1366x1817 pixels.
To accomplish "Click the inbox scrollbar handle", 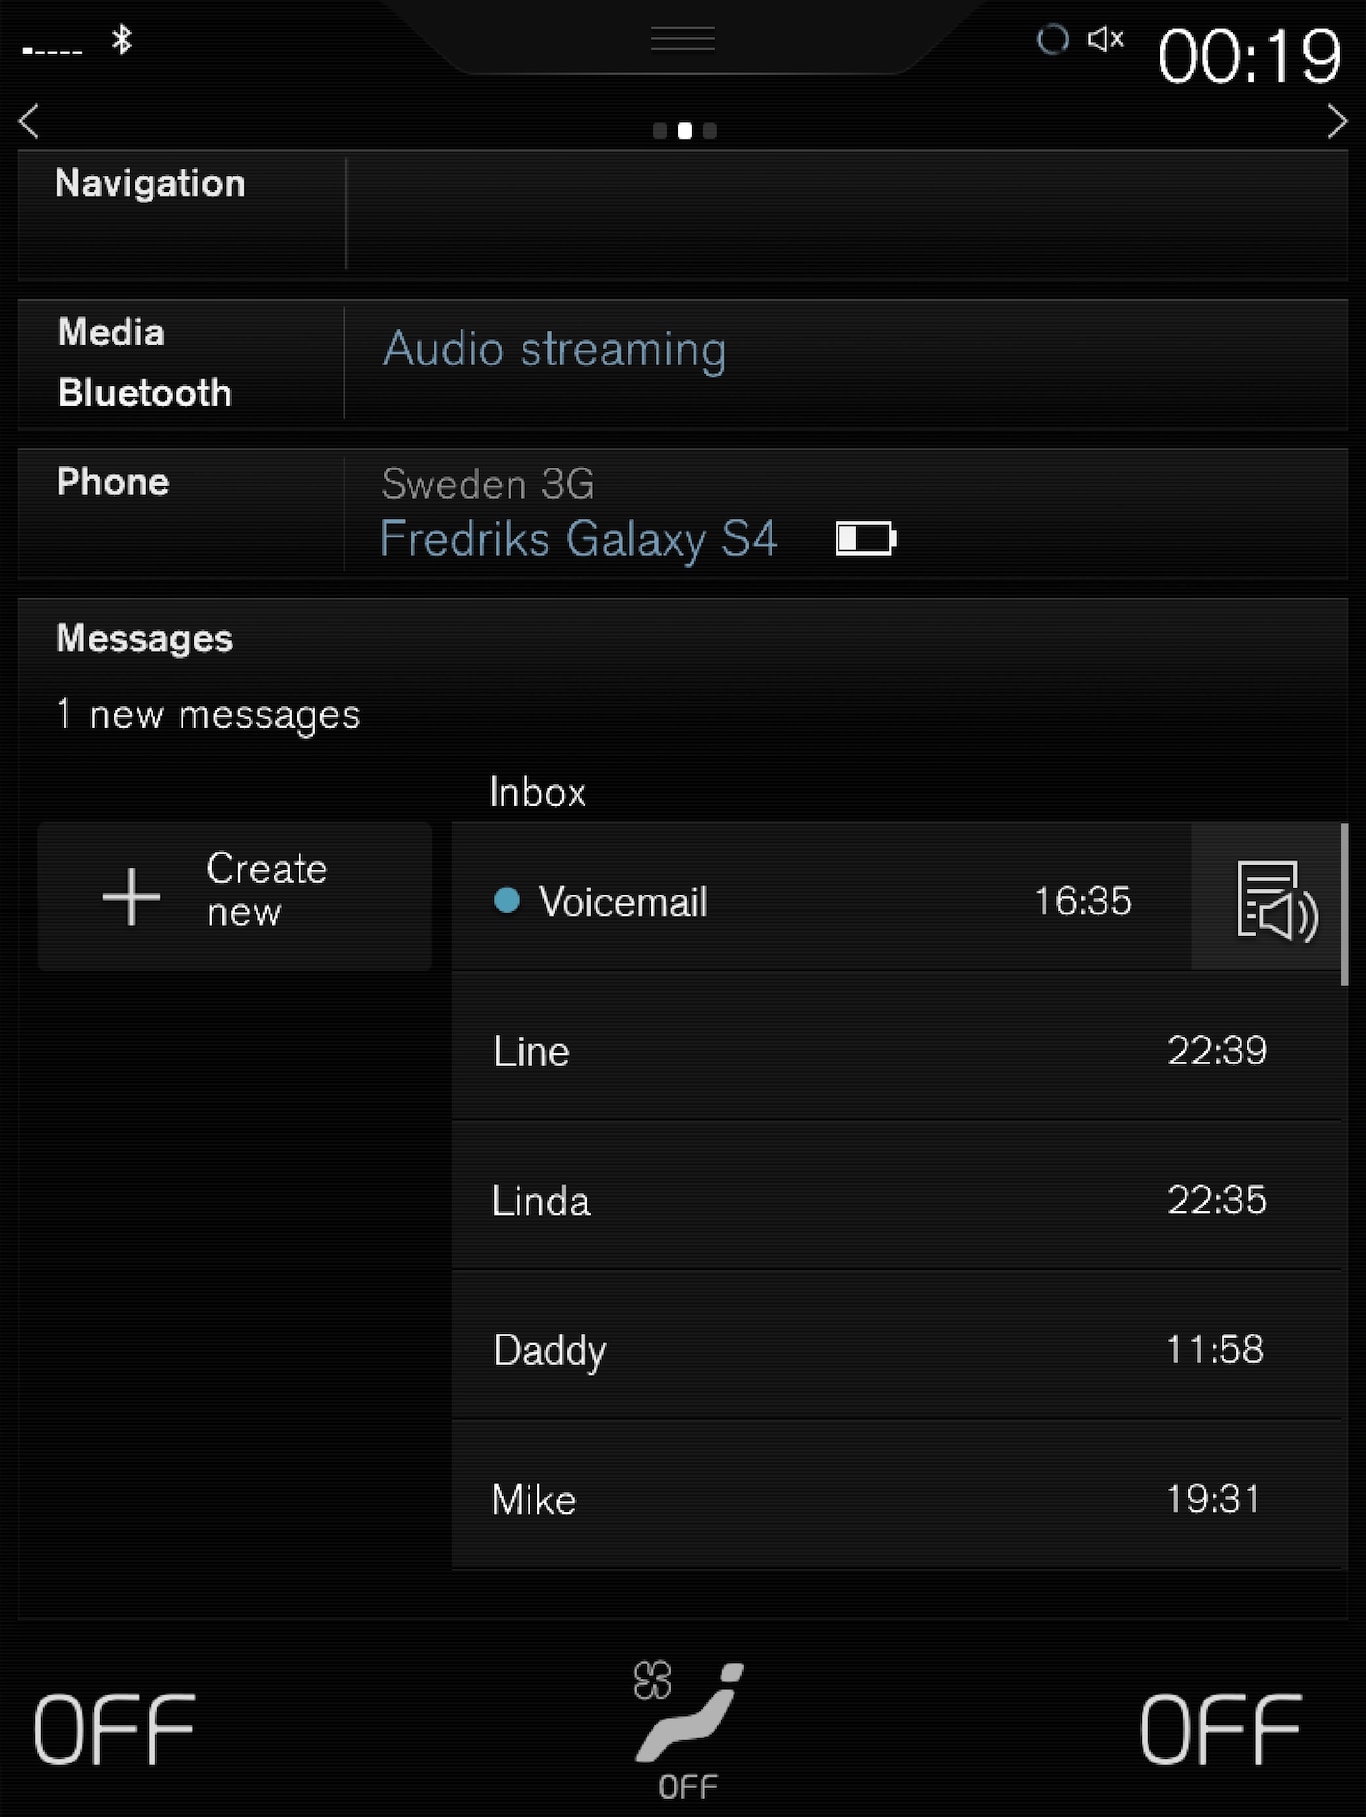I will [x=1344, y=904].
